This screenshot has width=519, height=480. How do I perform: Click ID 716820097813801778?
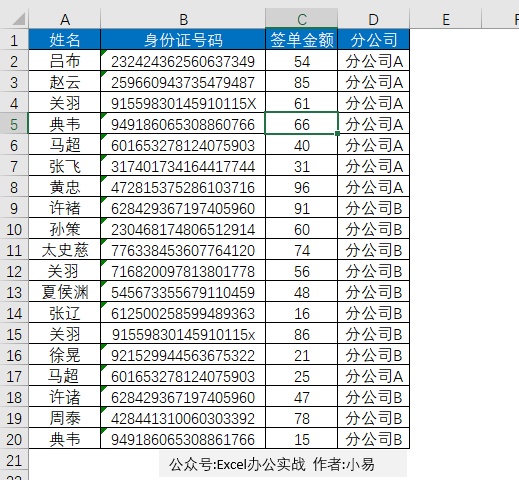coord(183,271)
